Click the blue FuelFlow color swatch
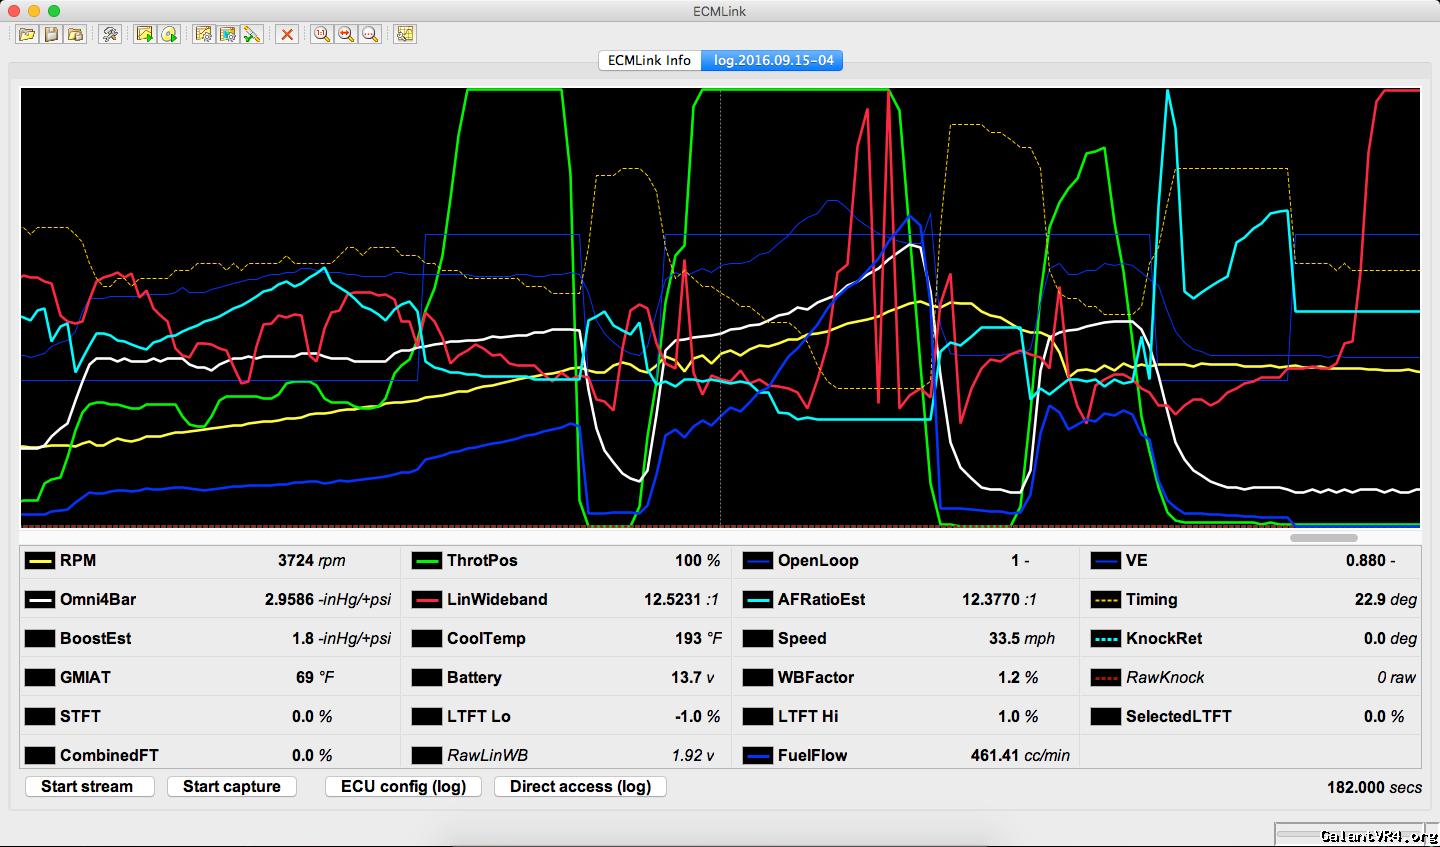Viewport: 1440px width, 847px height. click(758, 756)
